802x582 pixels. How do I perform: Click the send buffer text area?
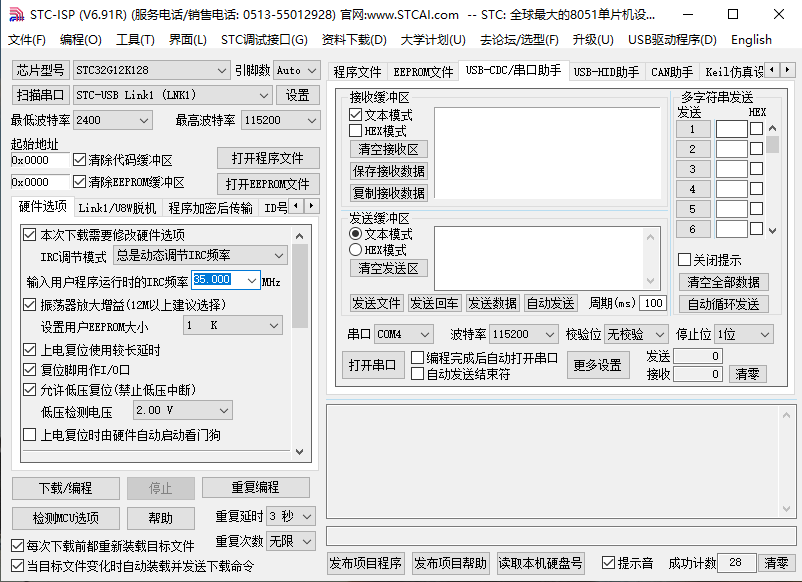point(540,258)
